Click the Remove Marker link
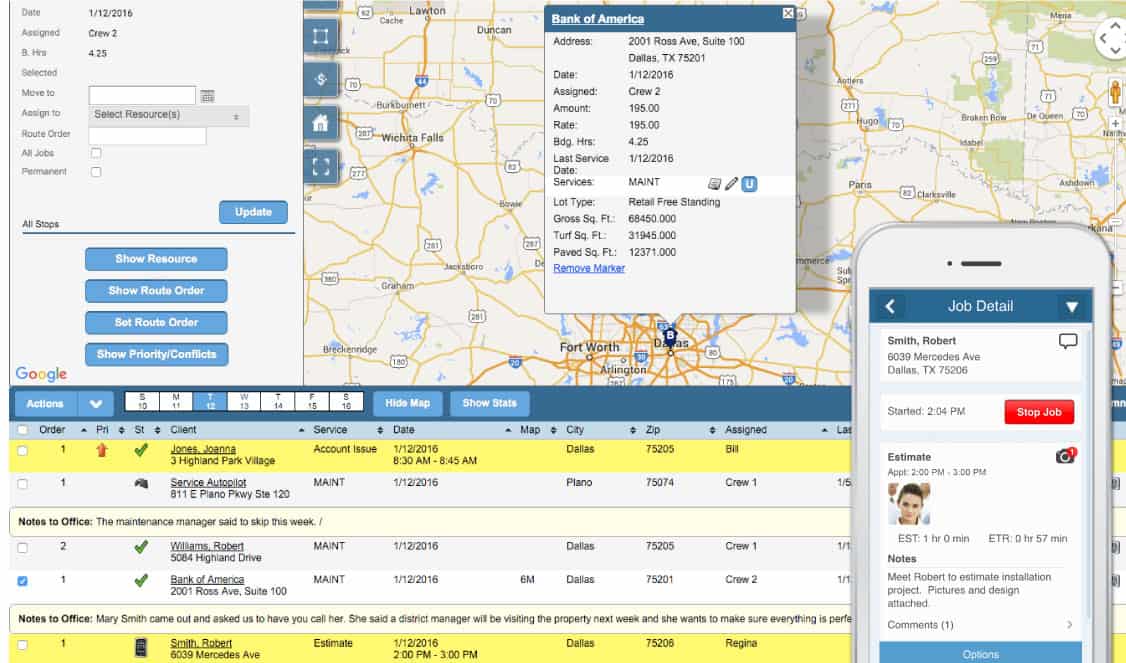 click(x=589, y=269)
